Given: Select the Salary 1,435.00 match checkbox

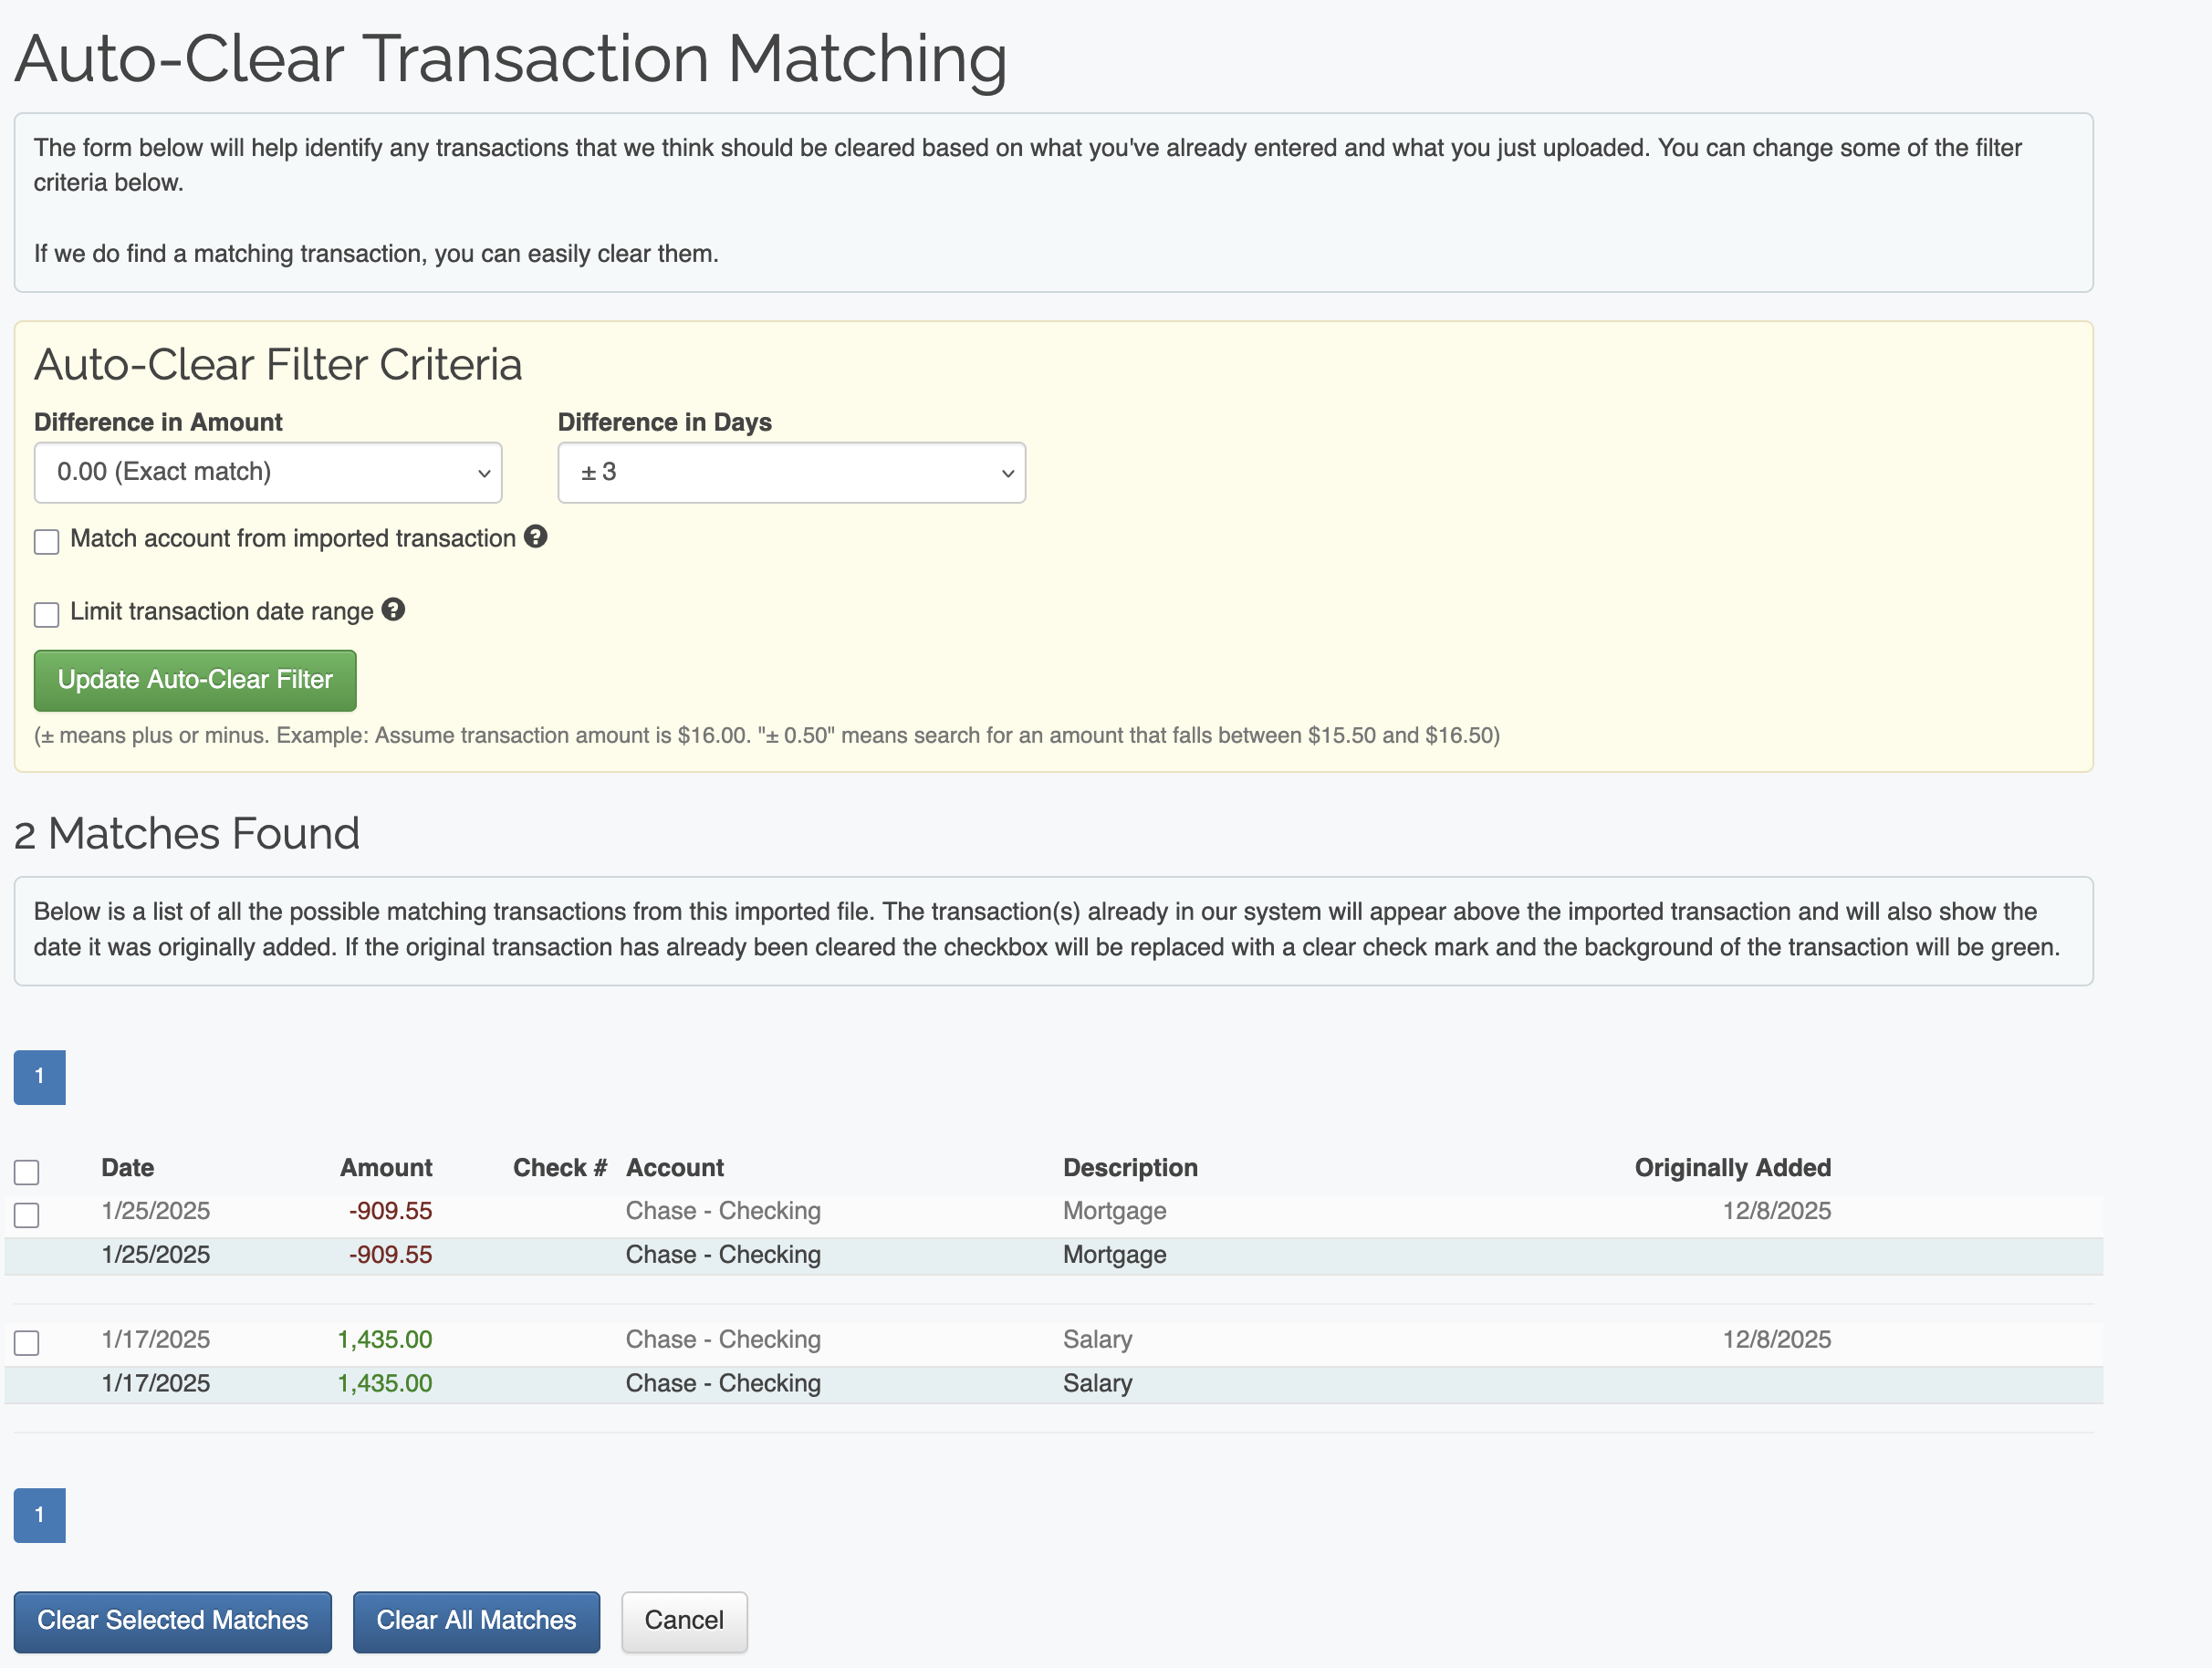Looking at the screenshot, I should 27,1342.
